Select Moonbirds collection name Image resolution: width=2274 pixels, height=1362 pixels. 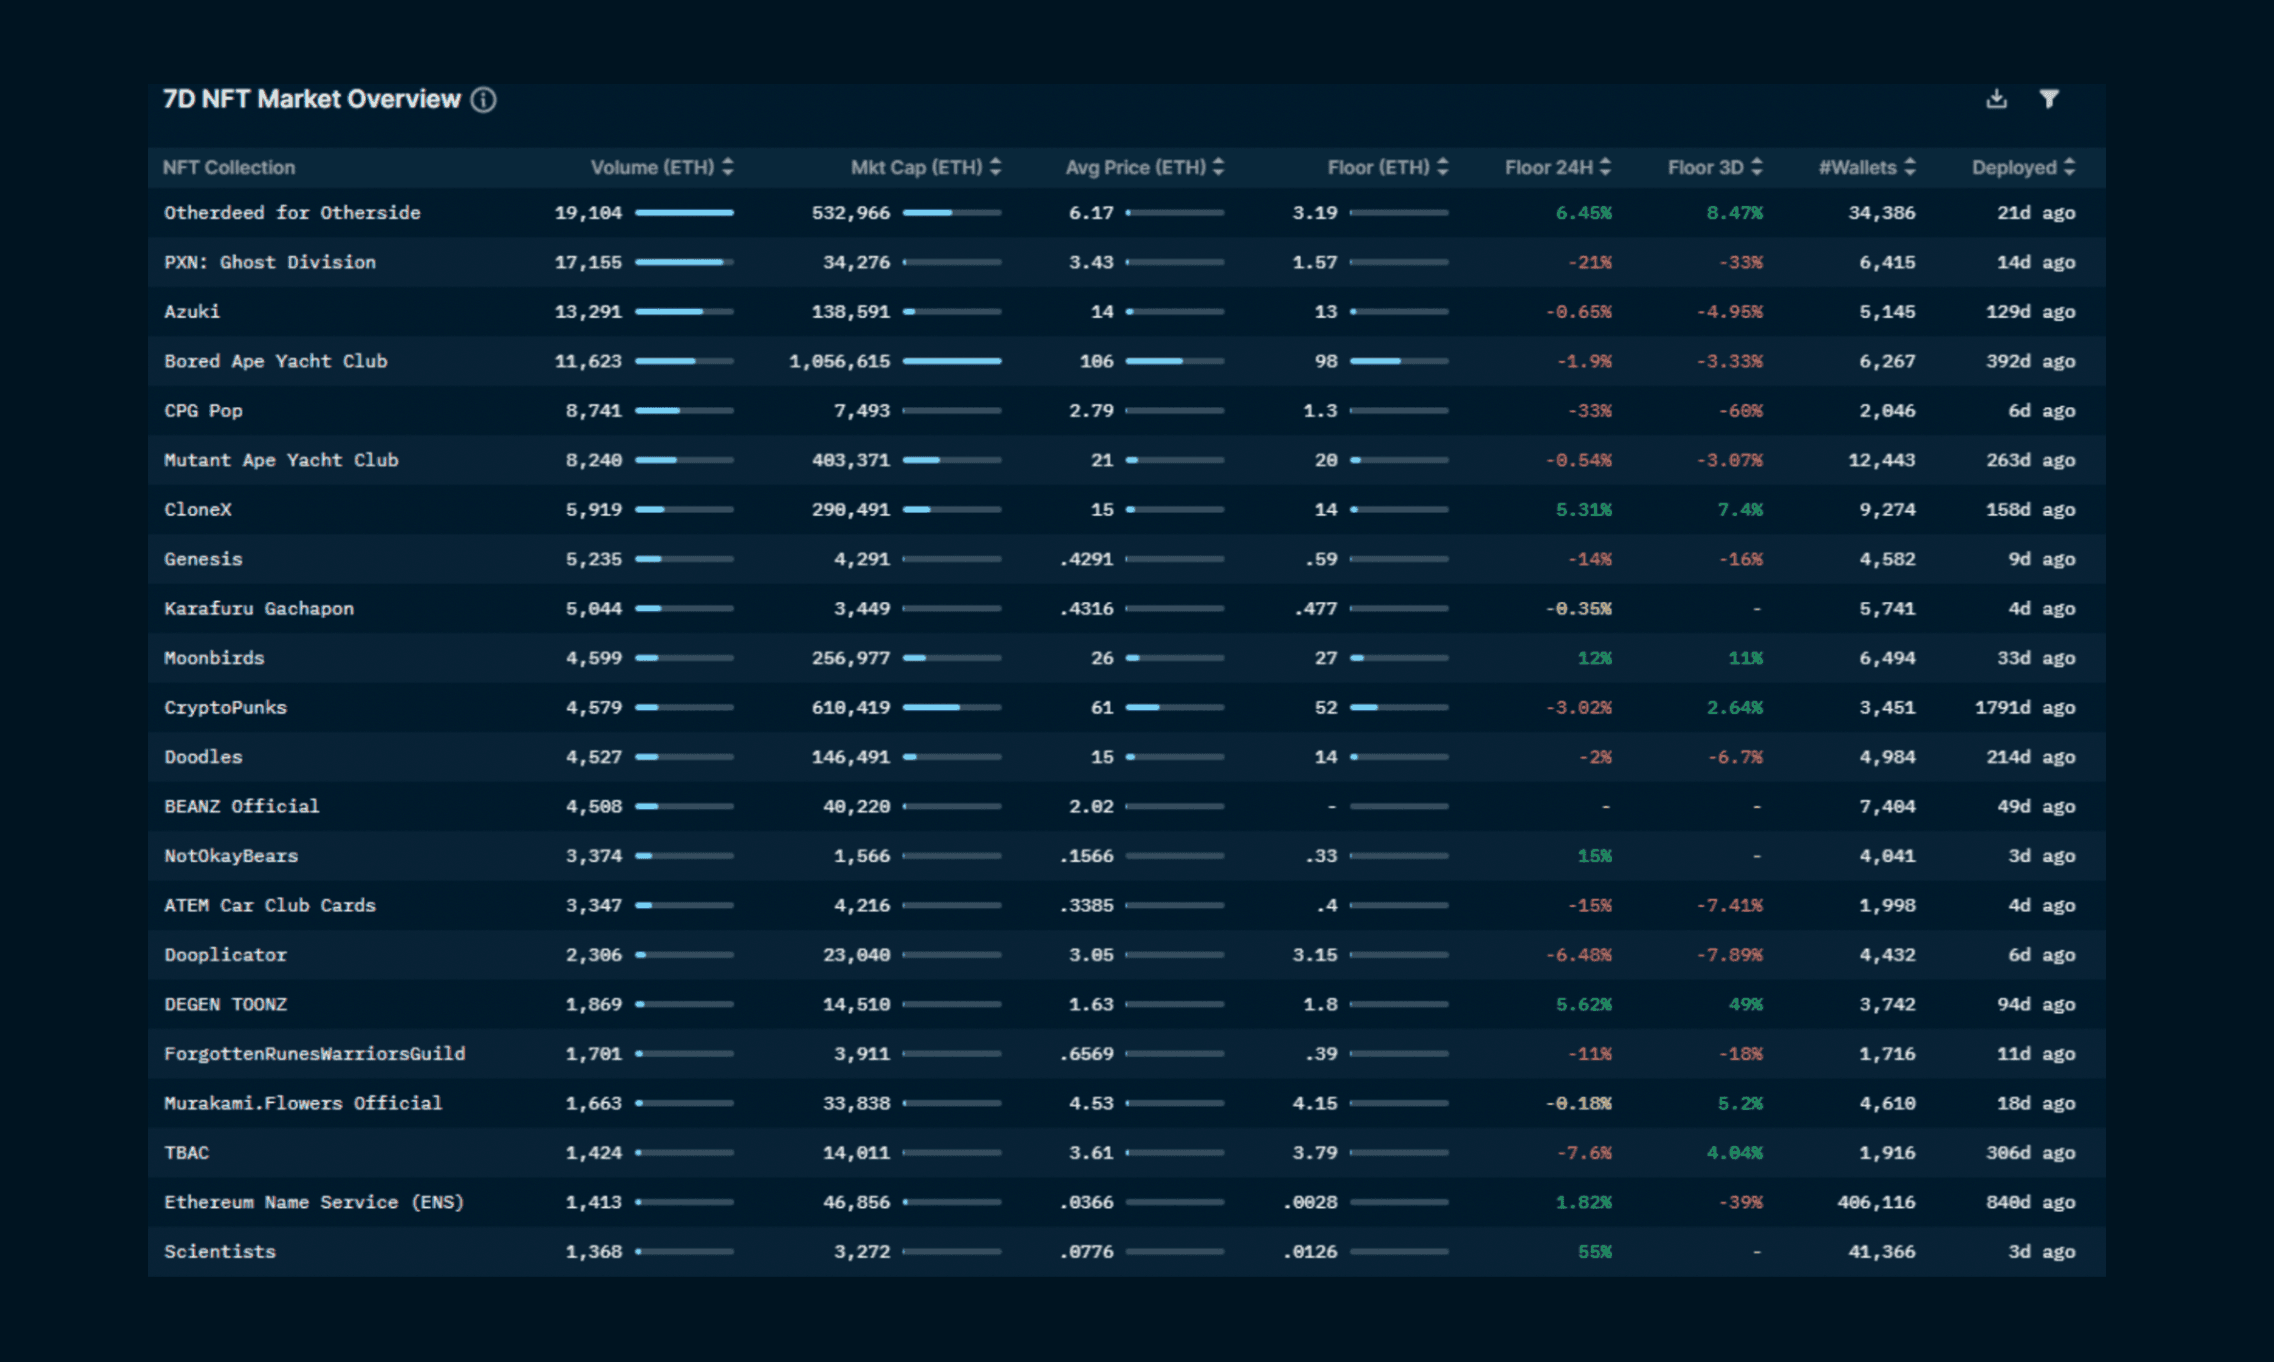(x=214, y=658)
